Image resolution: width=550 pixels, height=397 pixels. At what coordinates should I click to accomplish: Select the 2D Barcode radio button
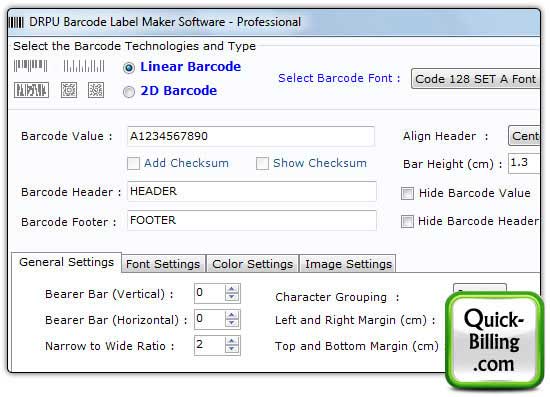[129, 92]
